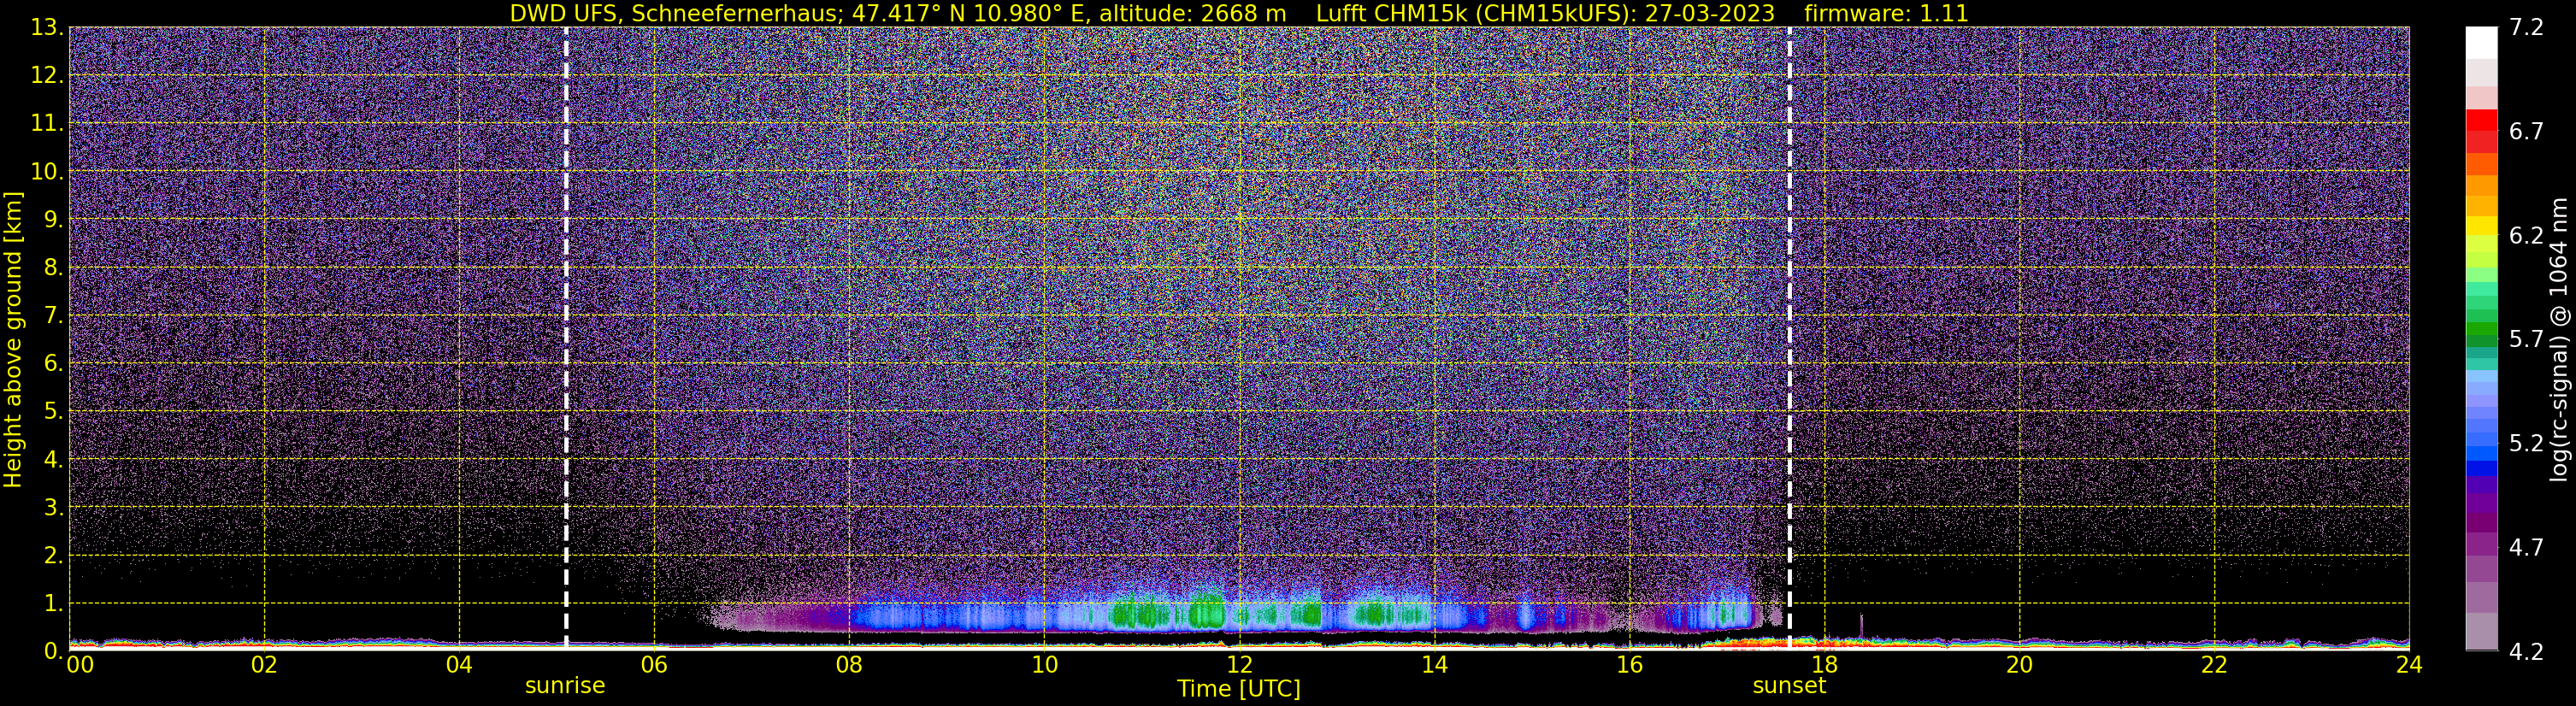2576x706 pixels.
Task: Click the colorbar value 6.7
Action: [x=2526, y=132]
